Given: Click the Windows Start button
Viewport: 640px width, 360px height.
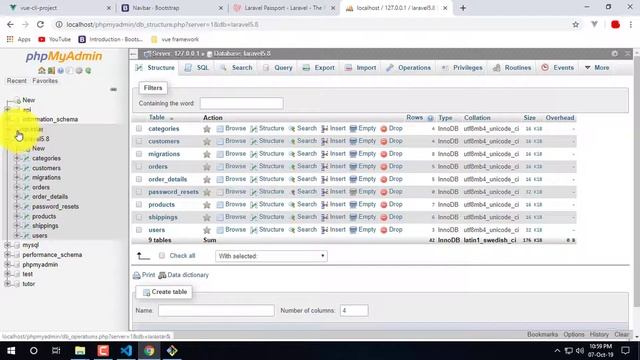Looking at the screenshot, I should coord(11,351).
